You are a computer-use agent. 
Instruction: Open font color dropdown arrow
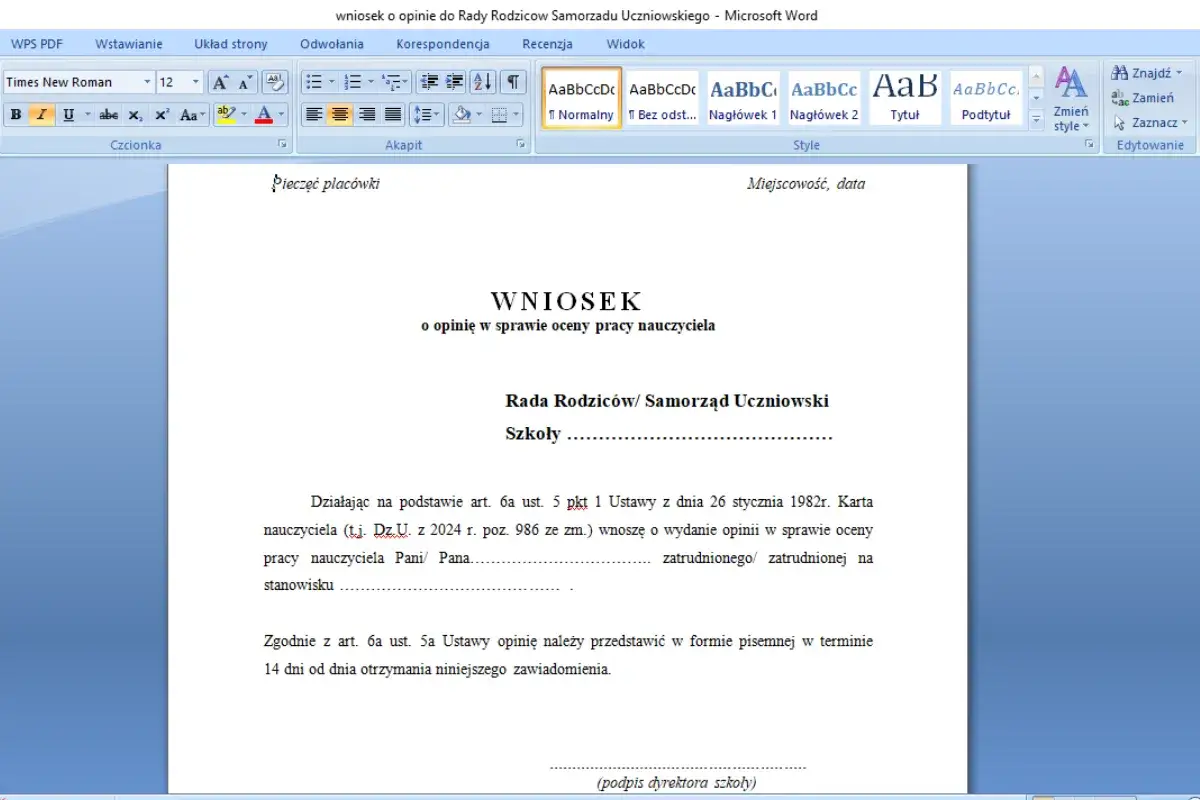click(x=282, y=115)
